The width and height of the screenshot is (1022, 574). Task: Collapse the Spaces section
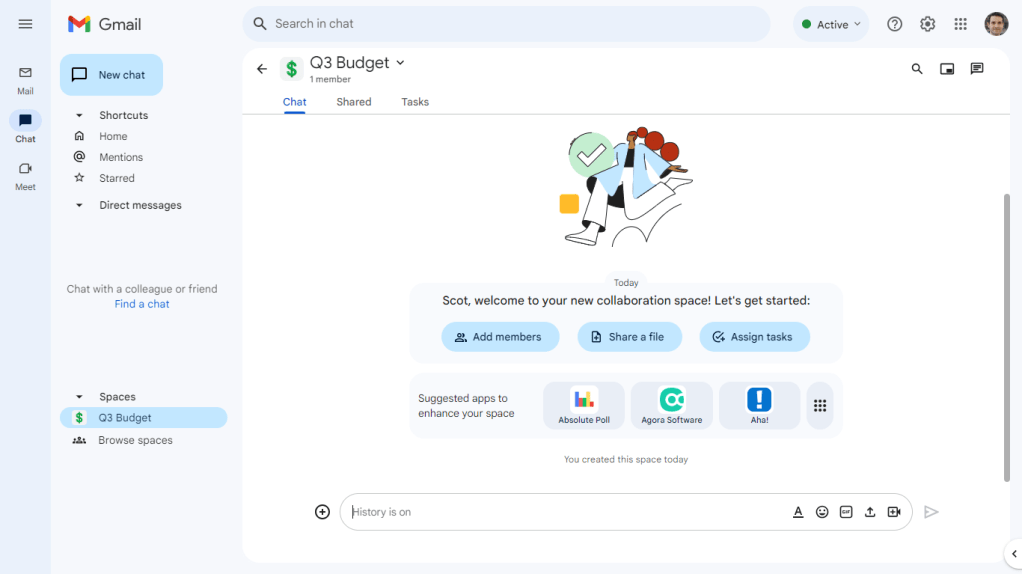click(79, 397)
